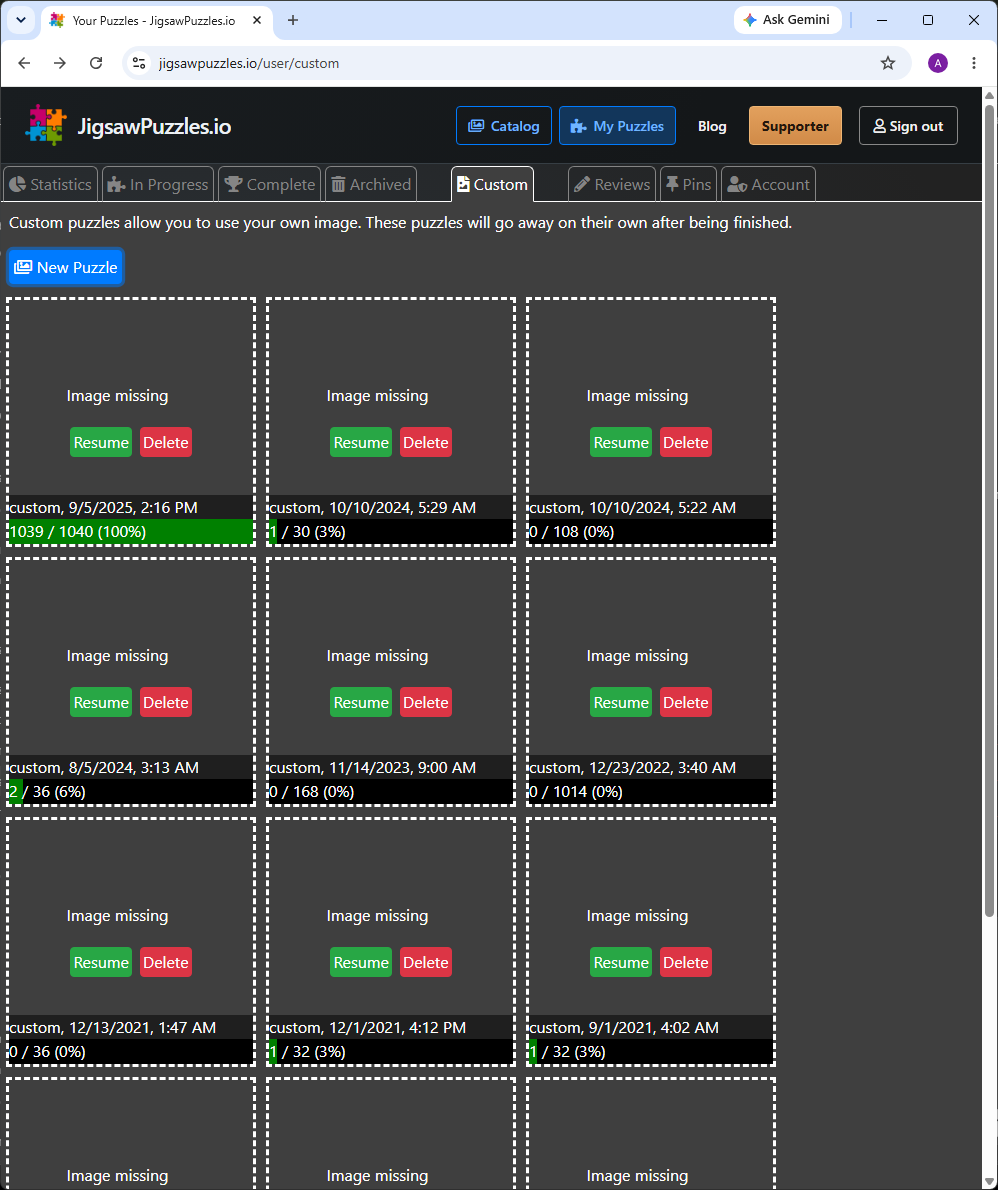The image size is (998, 1190).
Task: Click the 2 / 36 progress bar
Action: [x=131, y=792]
